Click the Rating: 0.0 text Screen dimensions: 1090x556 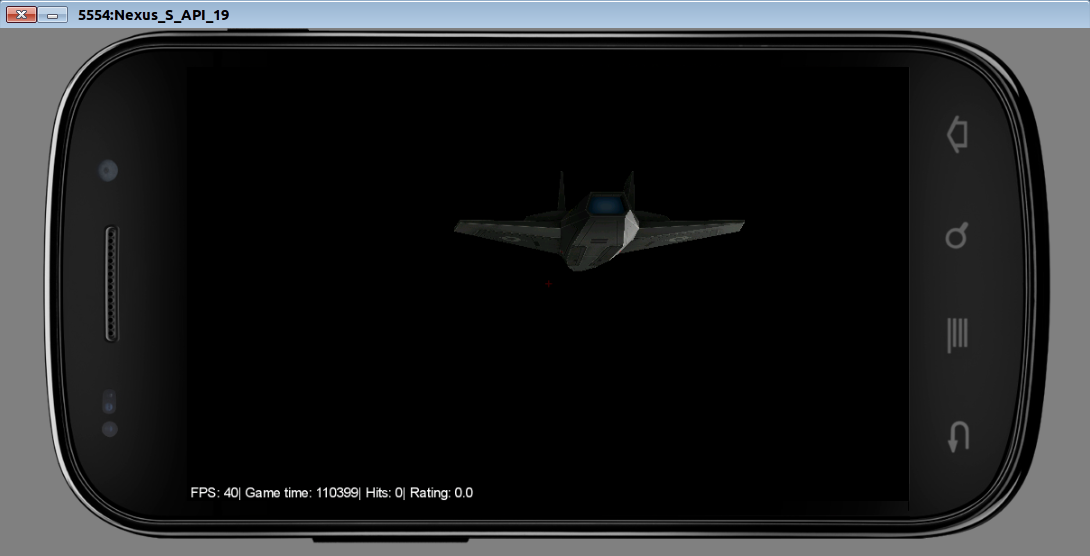441,493
